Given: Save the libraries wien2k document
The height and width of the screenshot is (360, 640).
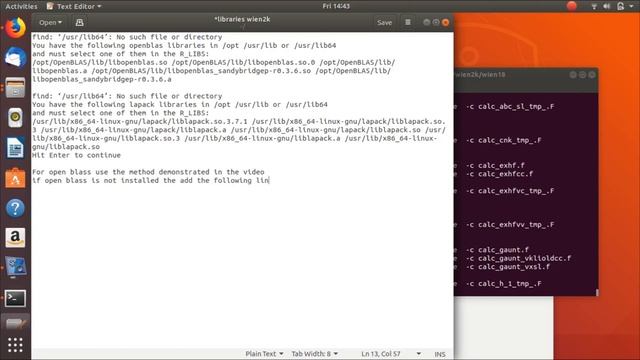Looking at the screenshot, I should click(x=384, y=22).
